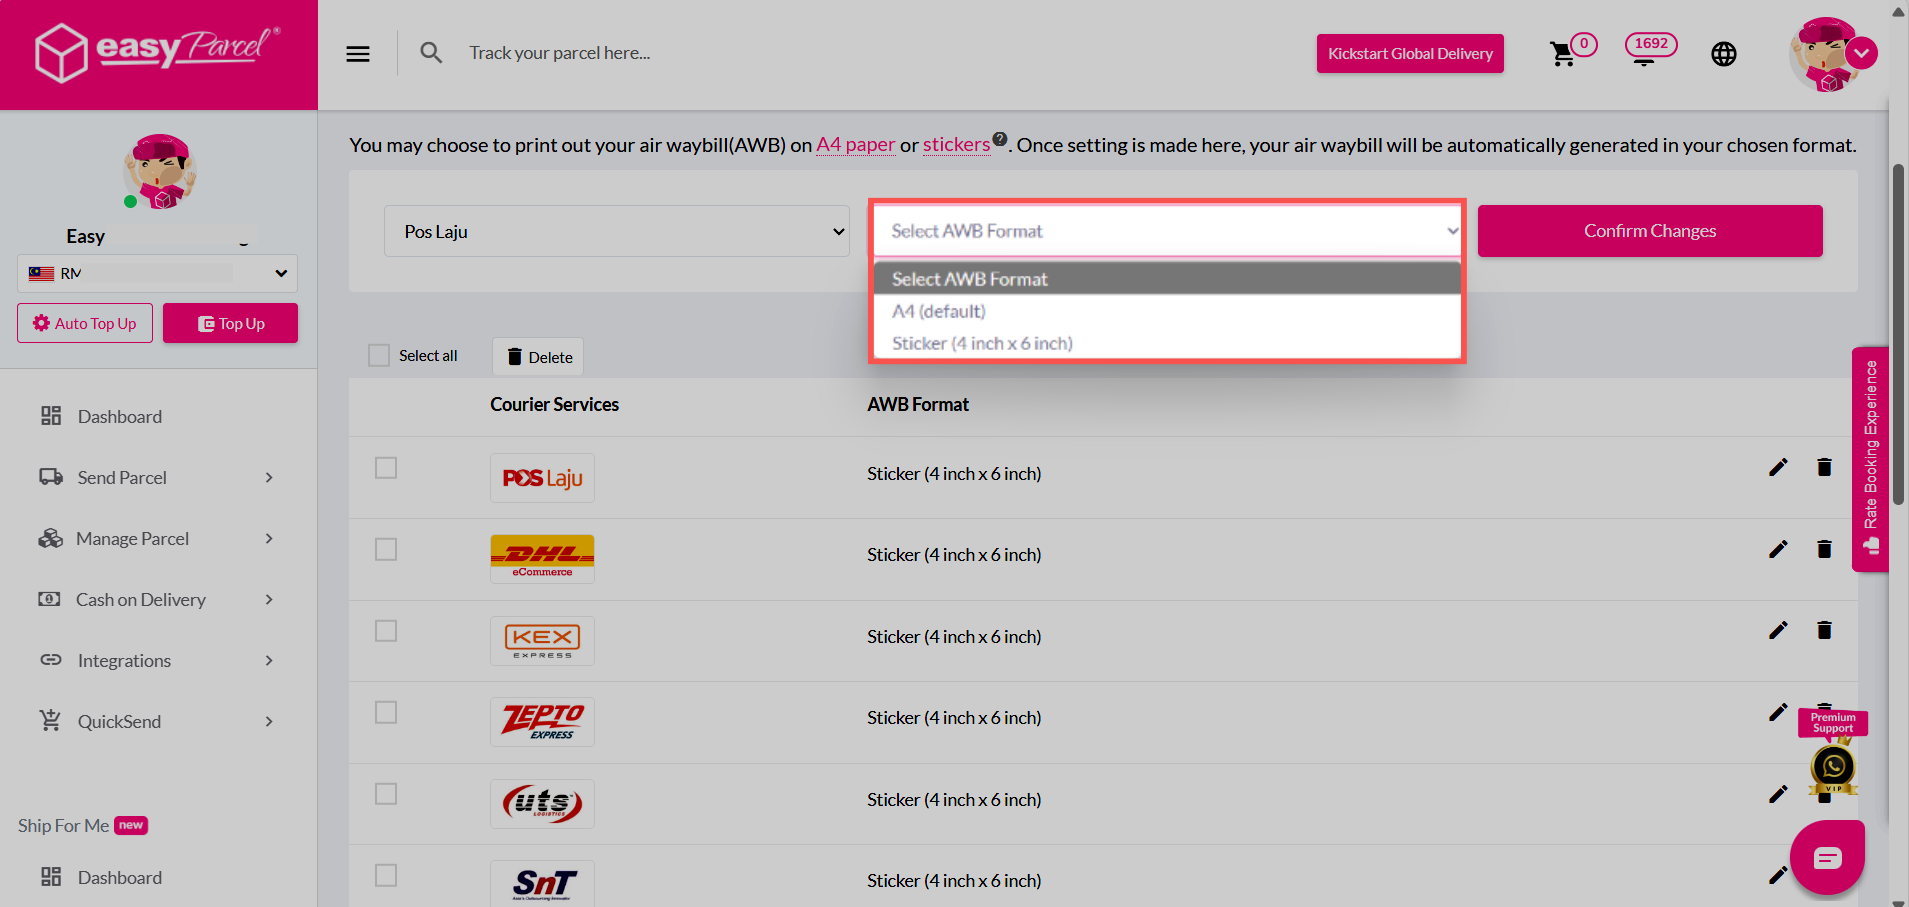Click the help question mark next to stickers
The height and width of the screenshot is (907, 1909).
click(999, 139)
